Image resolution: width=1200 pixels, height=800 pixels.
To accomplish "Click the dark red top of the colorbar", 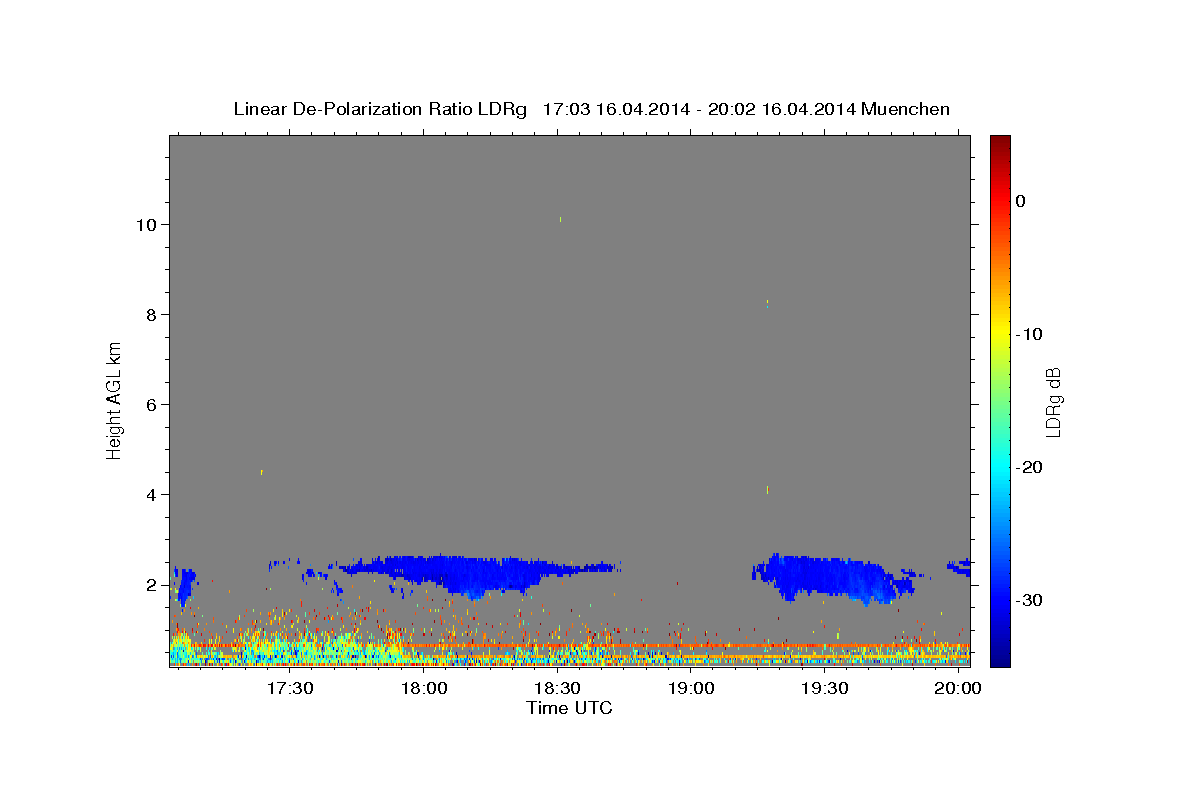I will coord(1000,143).
